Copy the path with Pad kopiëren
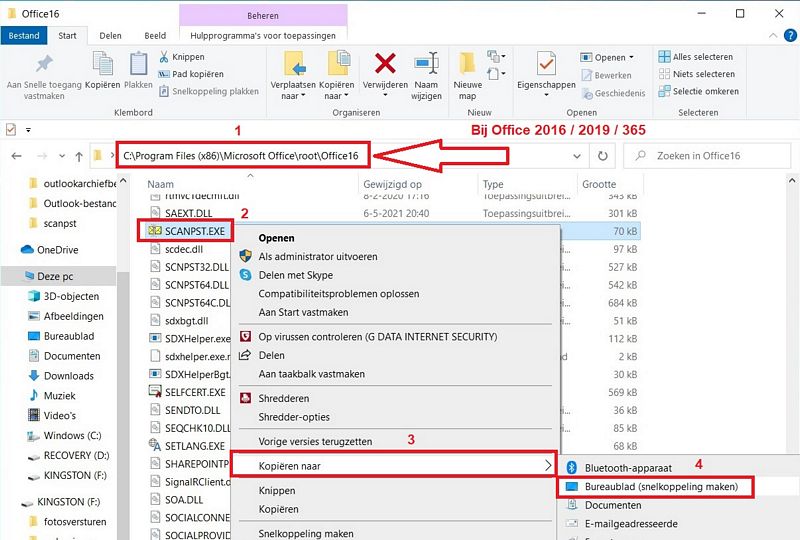This screenshot has width=800, height=540. coord(191,74)
